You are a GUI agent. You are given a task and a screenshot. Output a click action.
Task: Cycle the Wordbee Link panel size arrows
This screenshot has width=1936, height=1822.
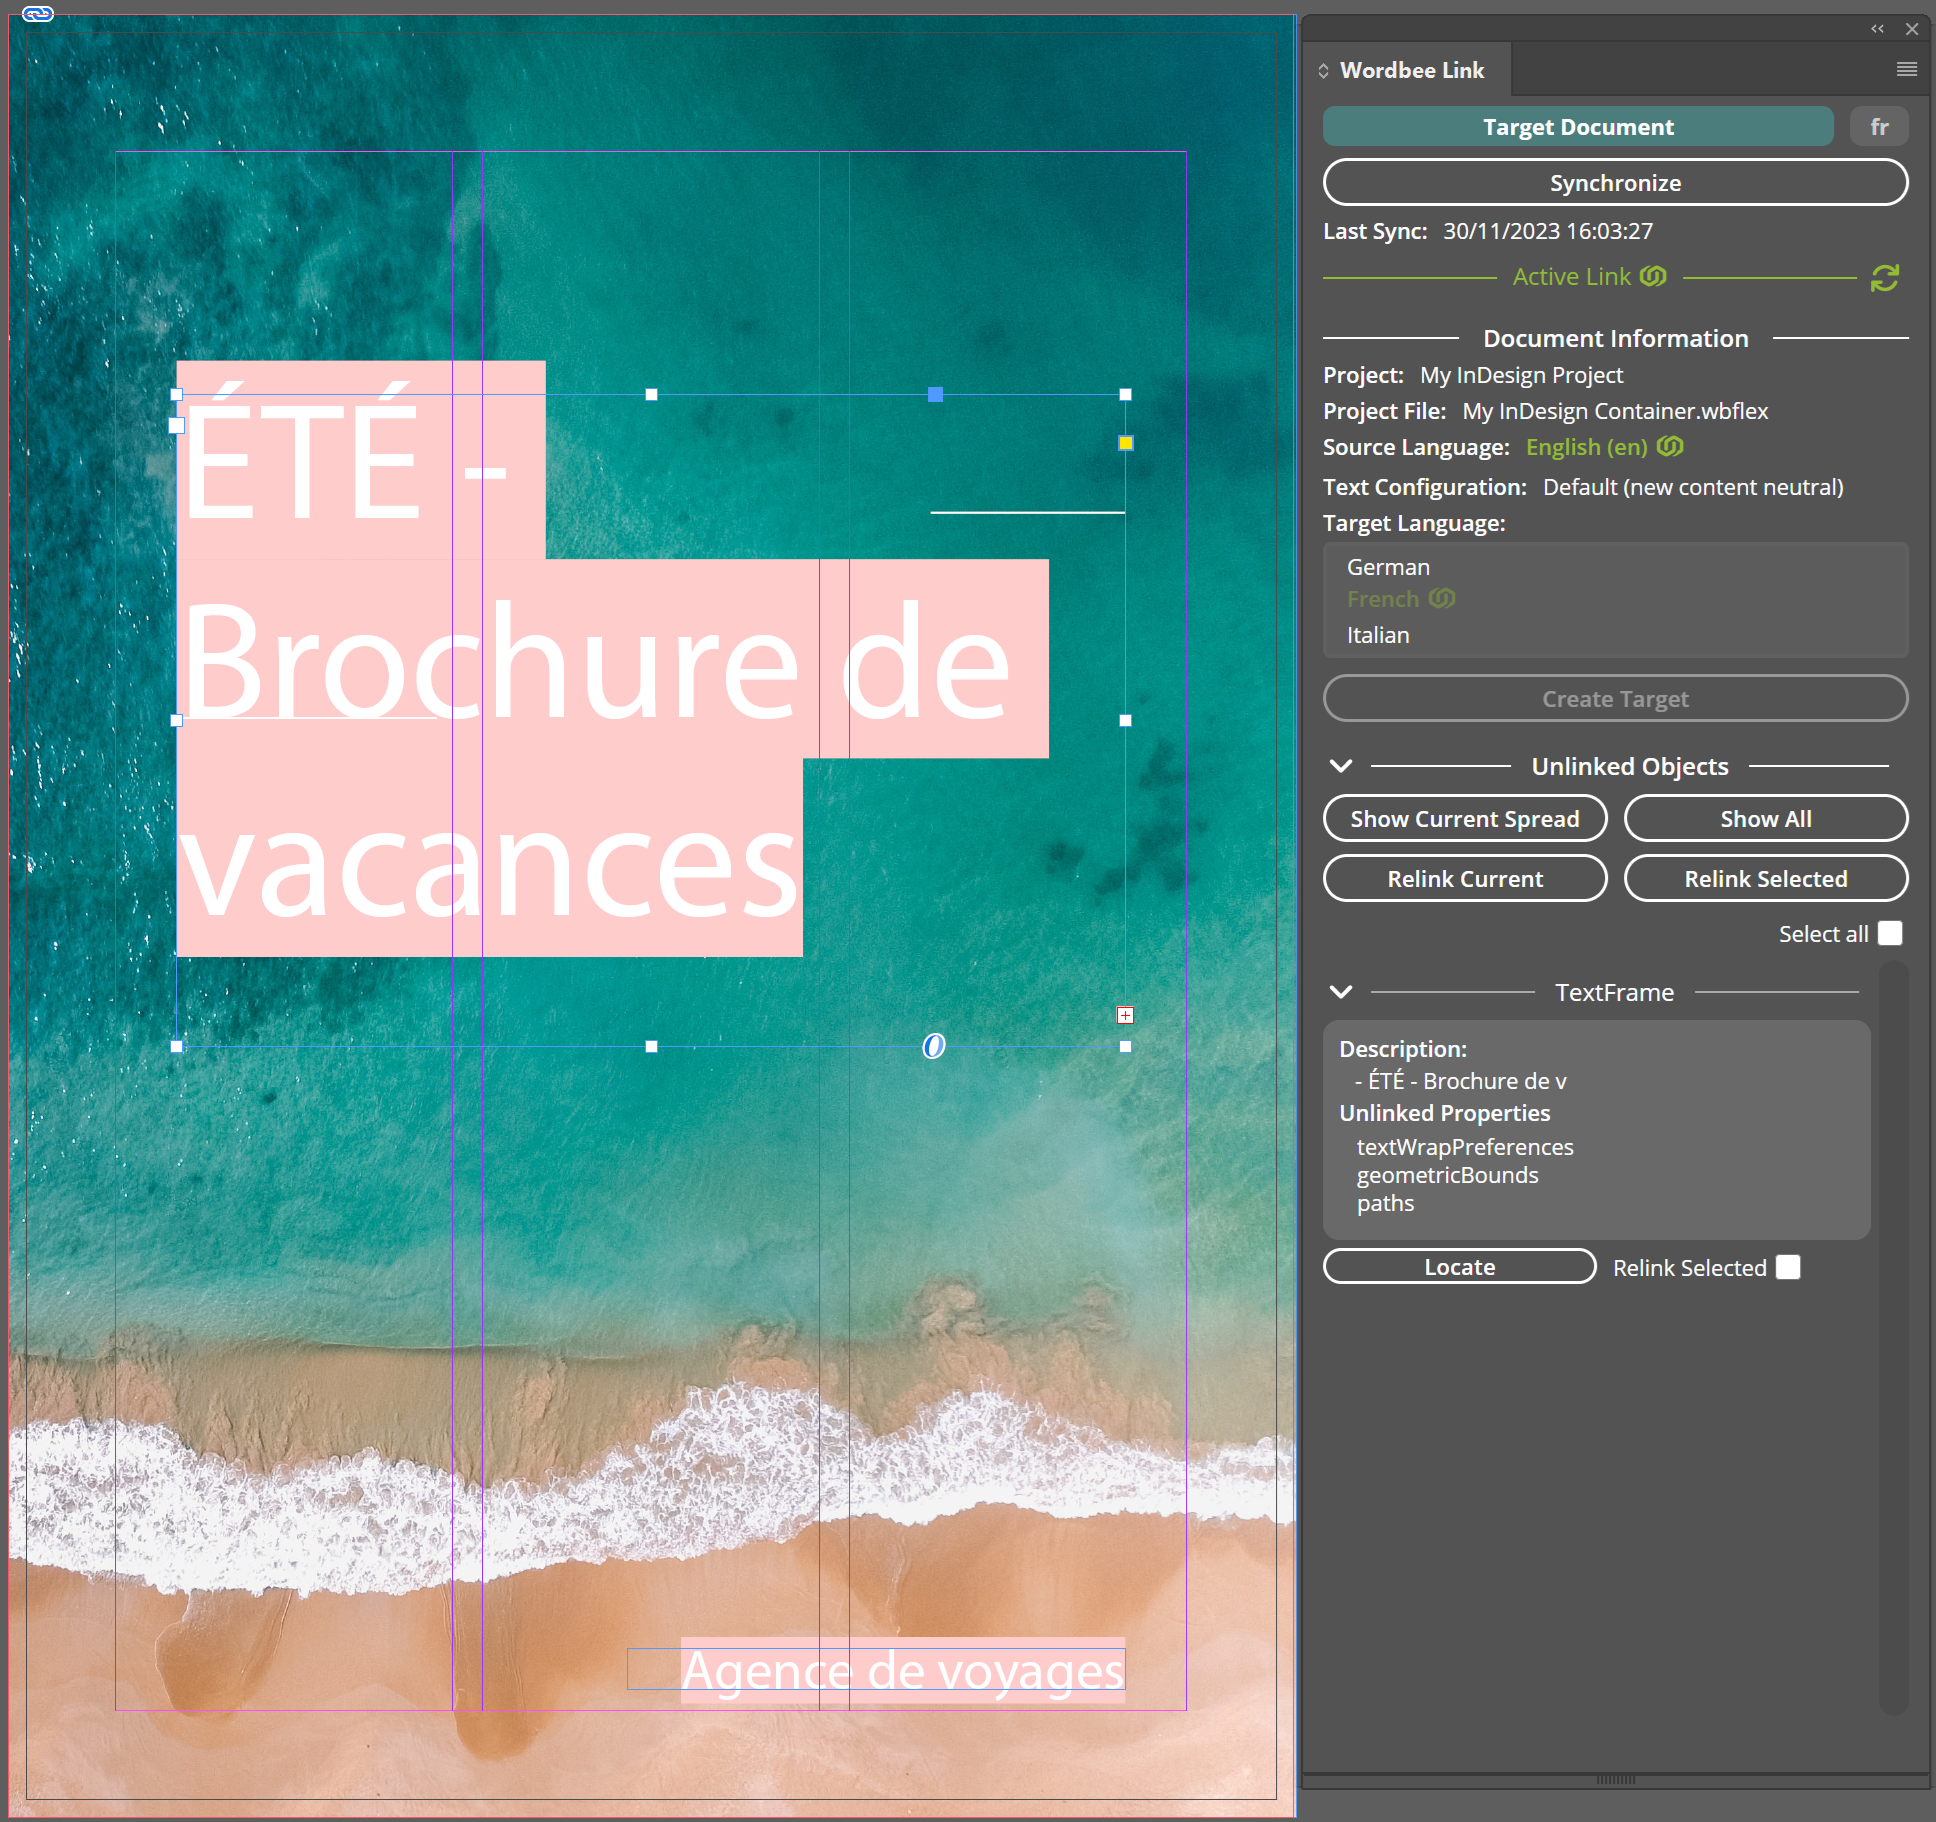click(x=1323, y=70)
